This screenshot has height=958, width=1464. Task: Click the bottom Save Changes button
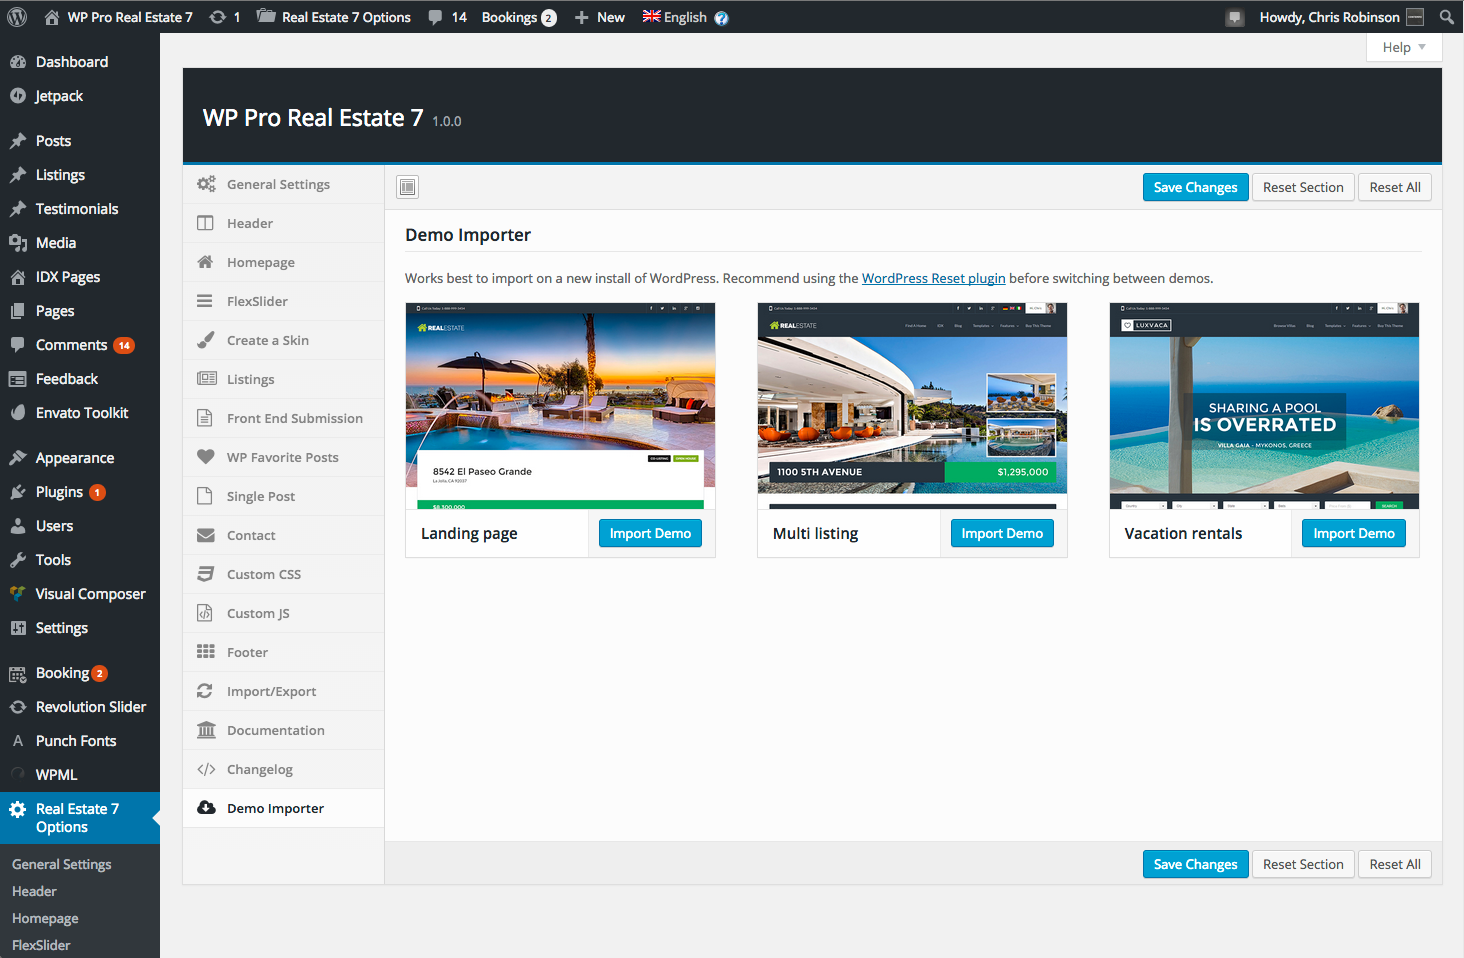tap(1195, 864)
